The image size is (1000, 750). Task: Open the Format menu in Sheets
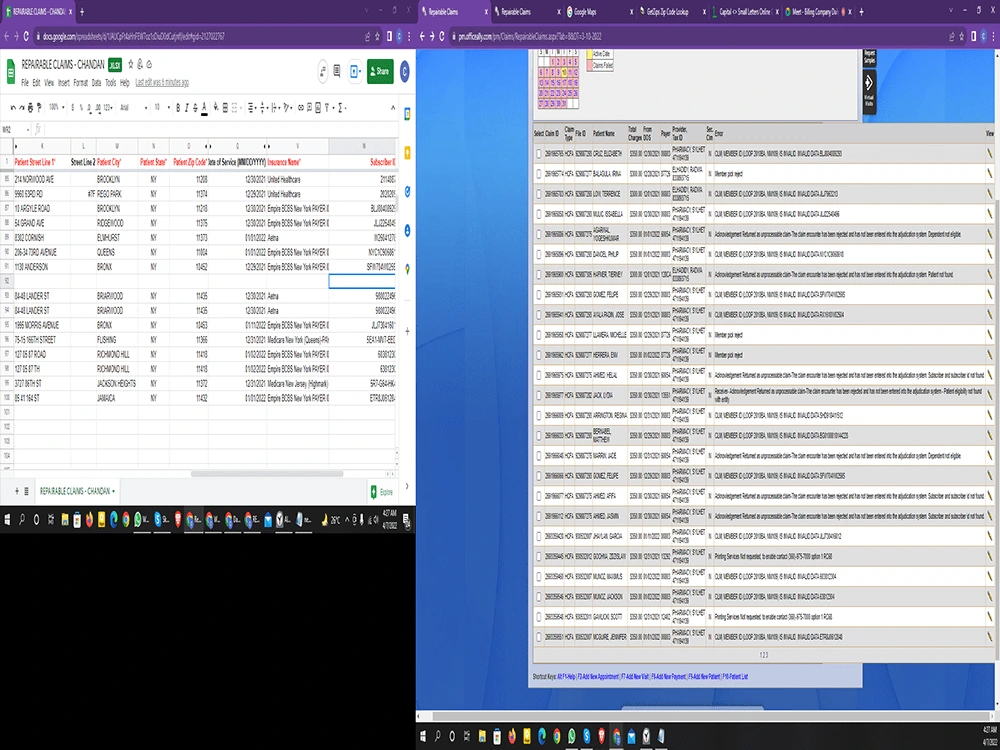coord(80,83)
